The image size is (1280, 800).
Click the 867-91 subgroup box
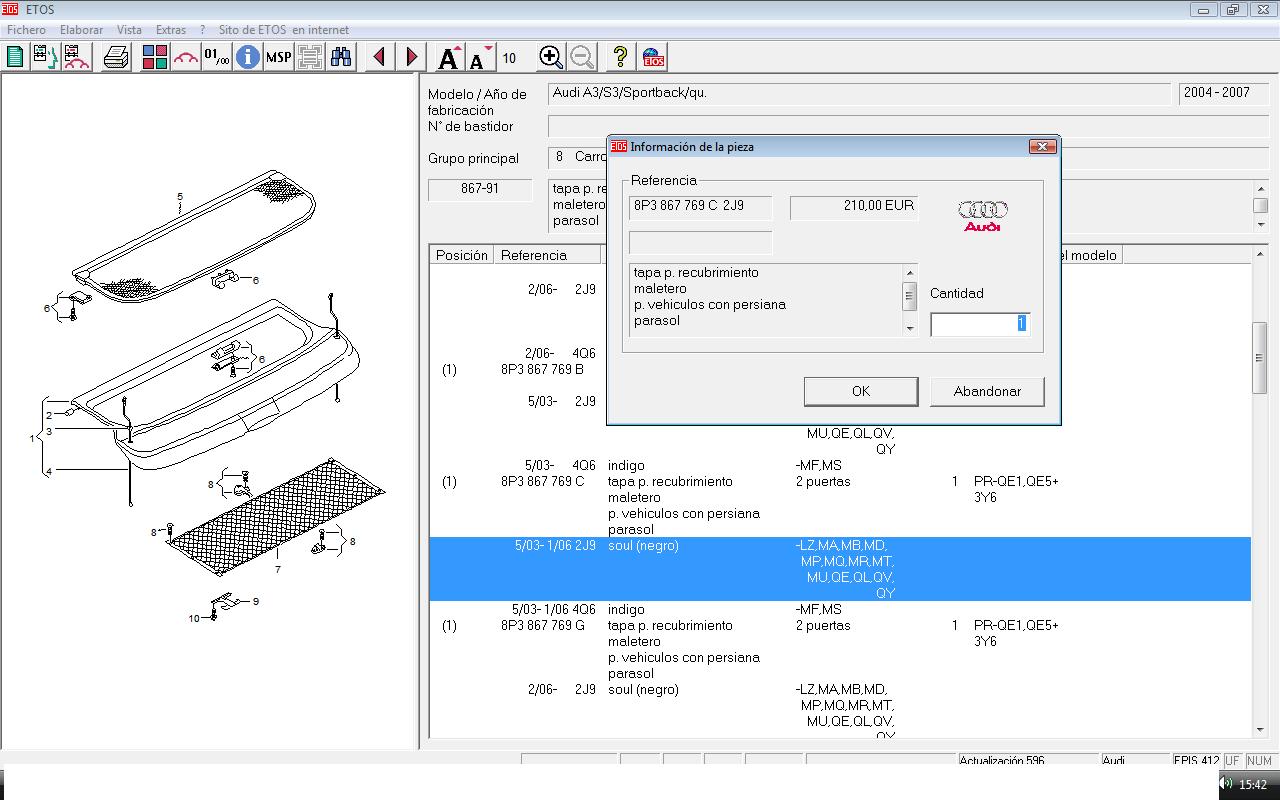pyautogui.click(x=480, y=189)
